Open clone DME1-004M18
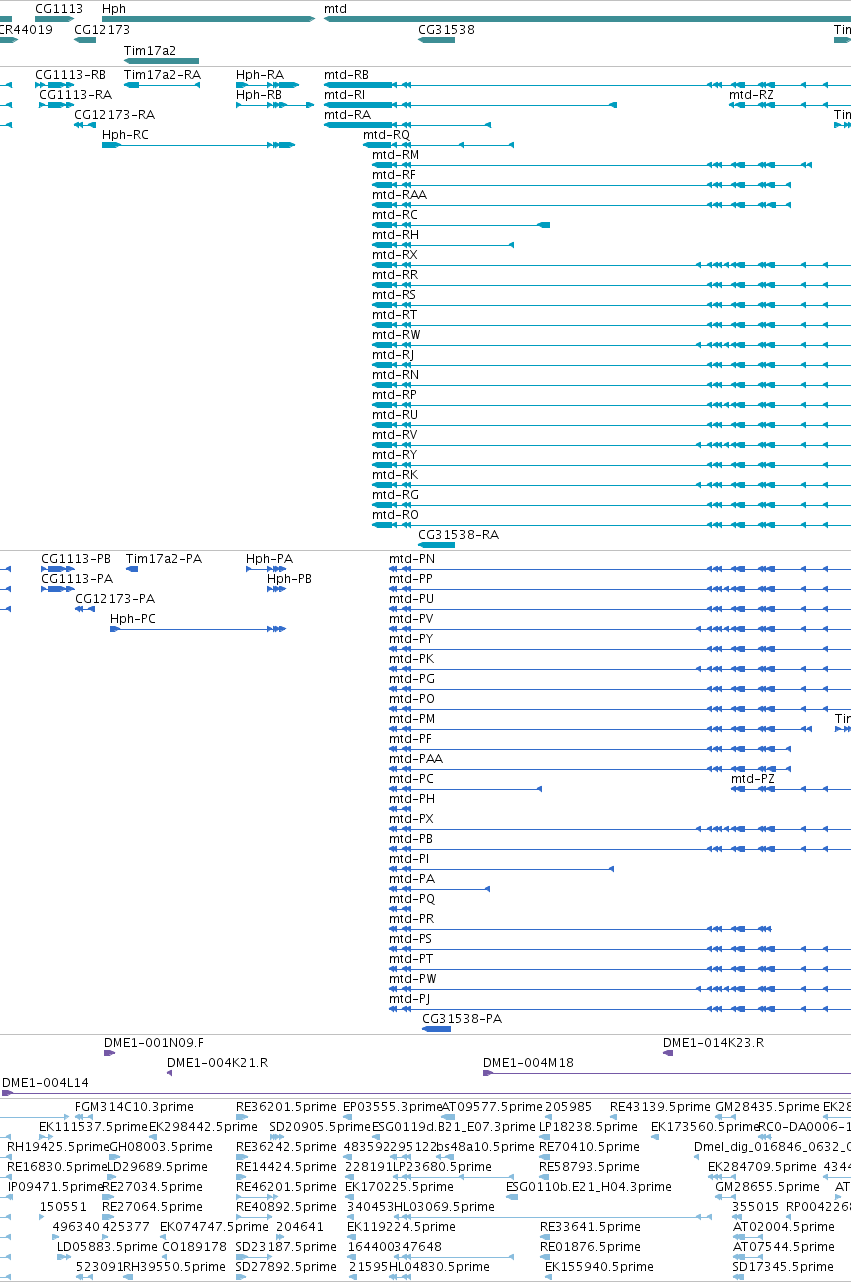Screen dimensions: 851x1282 click(x=528, y=1063)
